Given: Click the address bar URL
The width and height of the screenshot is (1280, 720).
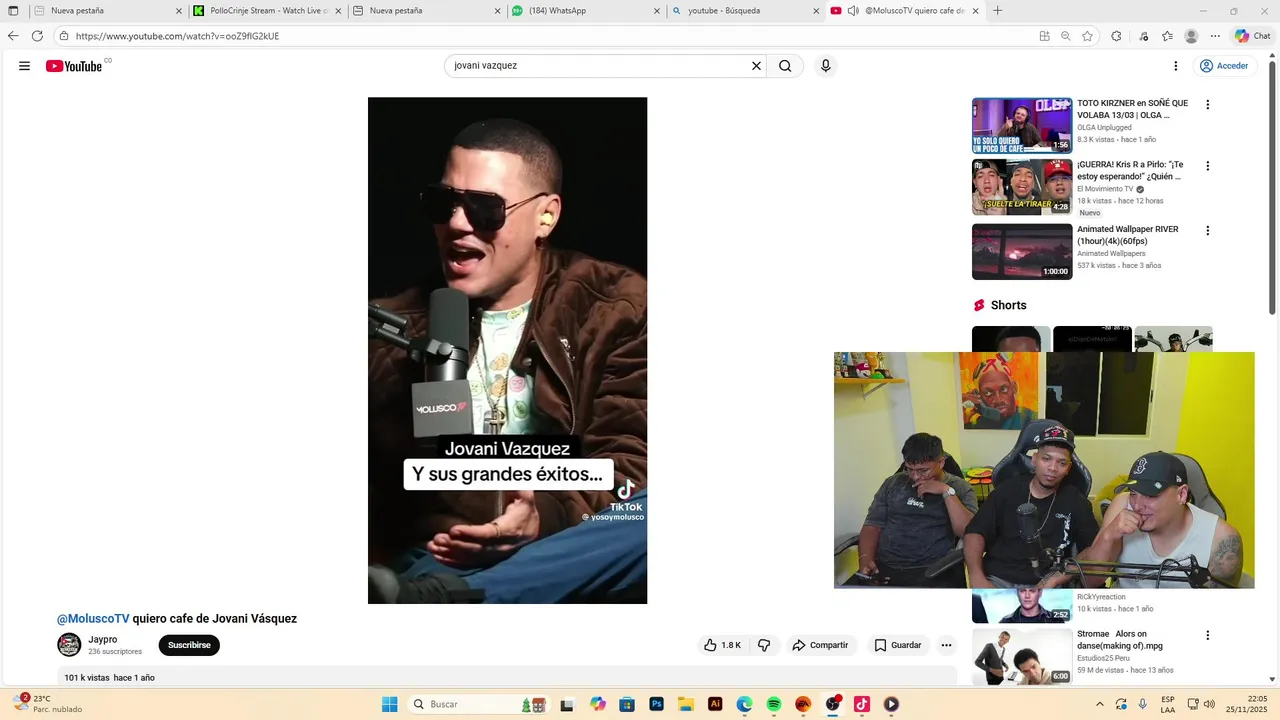Looking at the screenshot, I should [178, 36].
